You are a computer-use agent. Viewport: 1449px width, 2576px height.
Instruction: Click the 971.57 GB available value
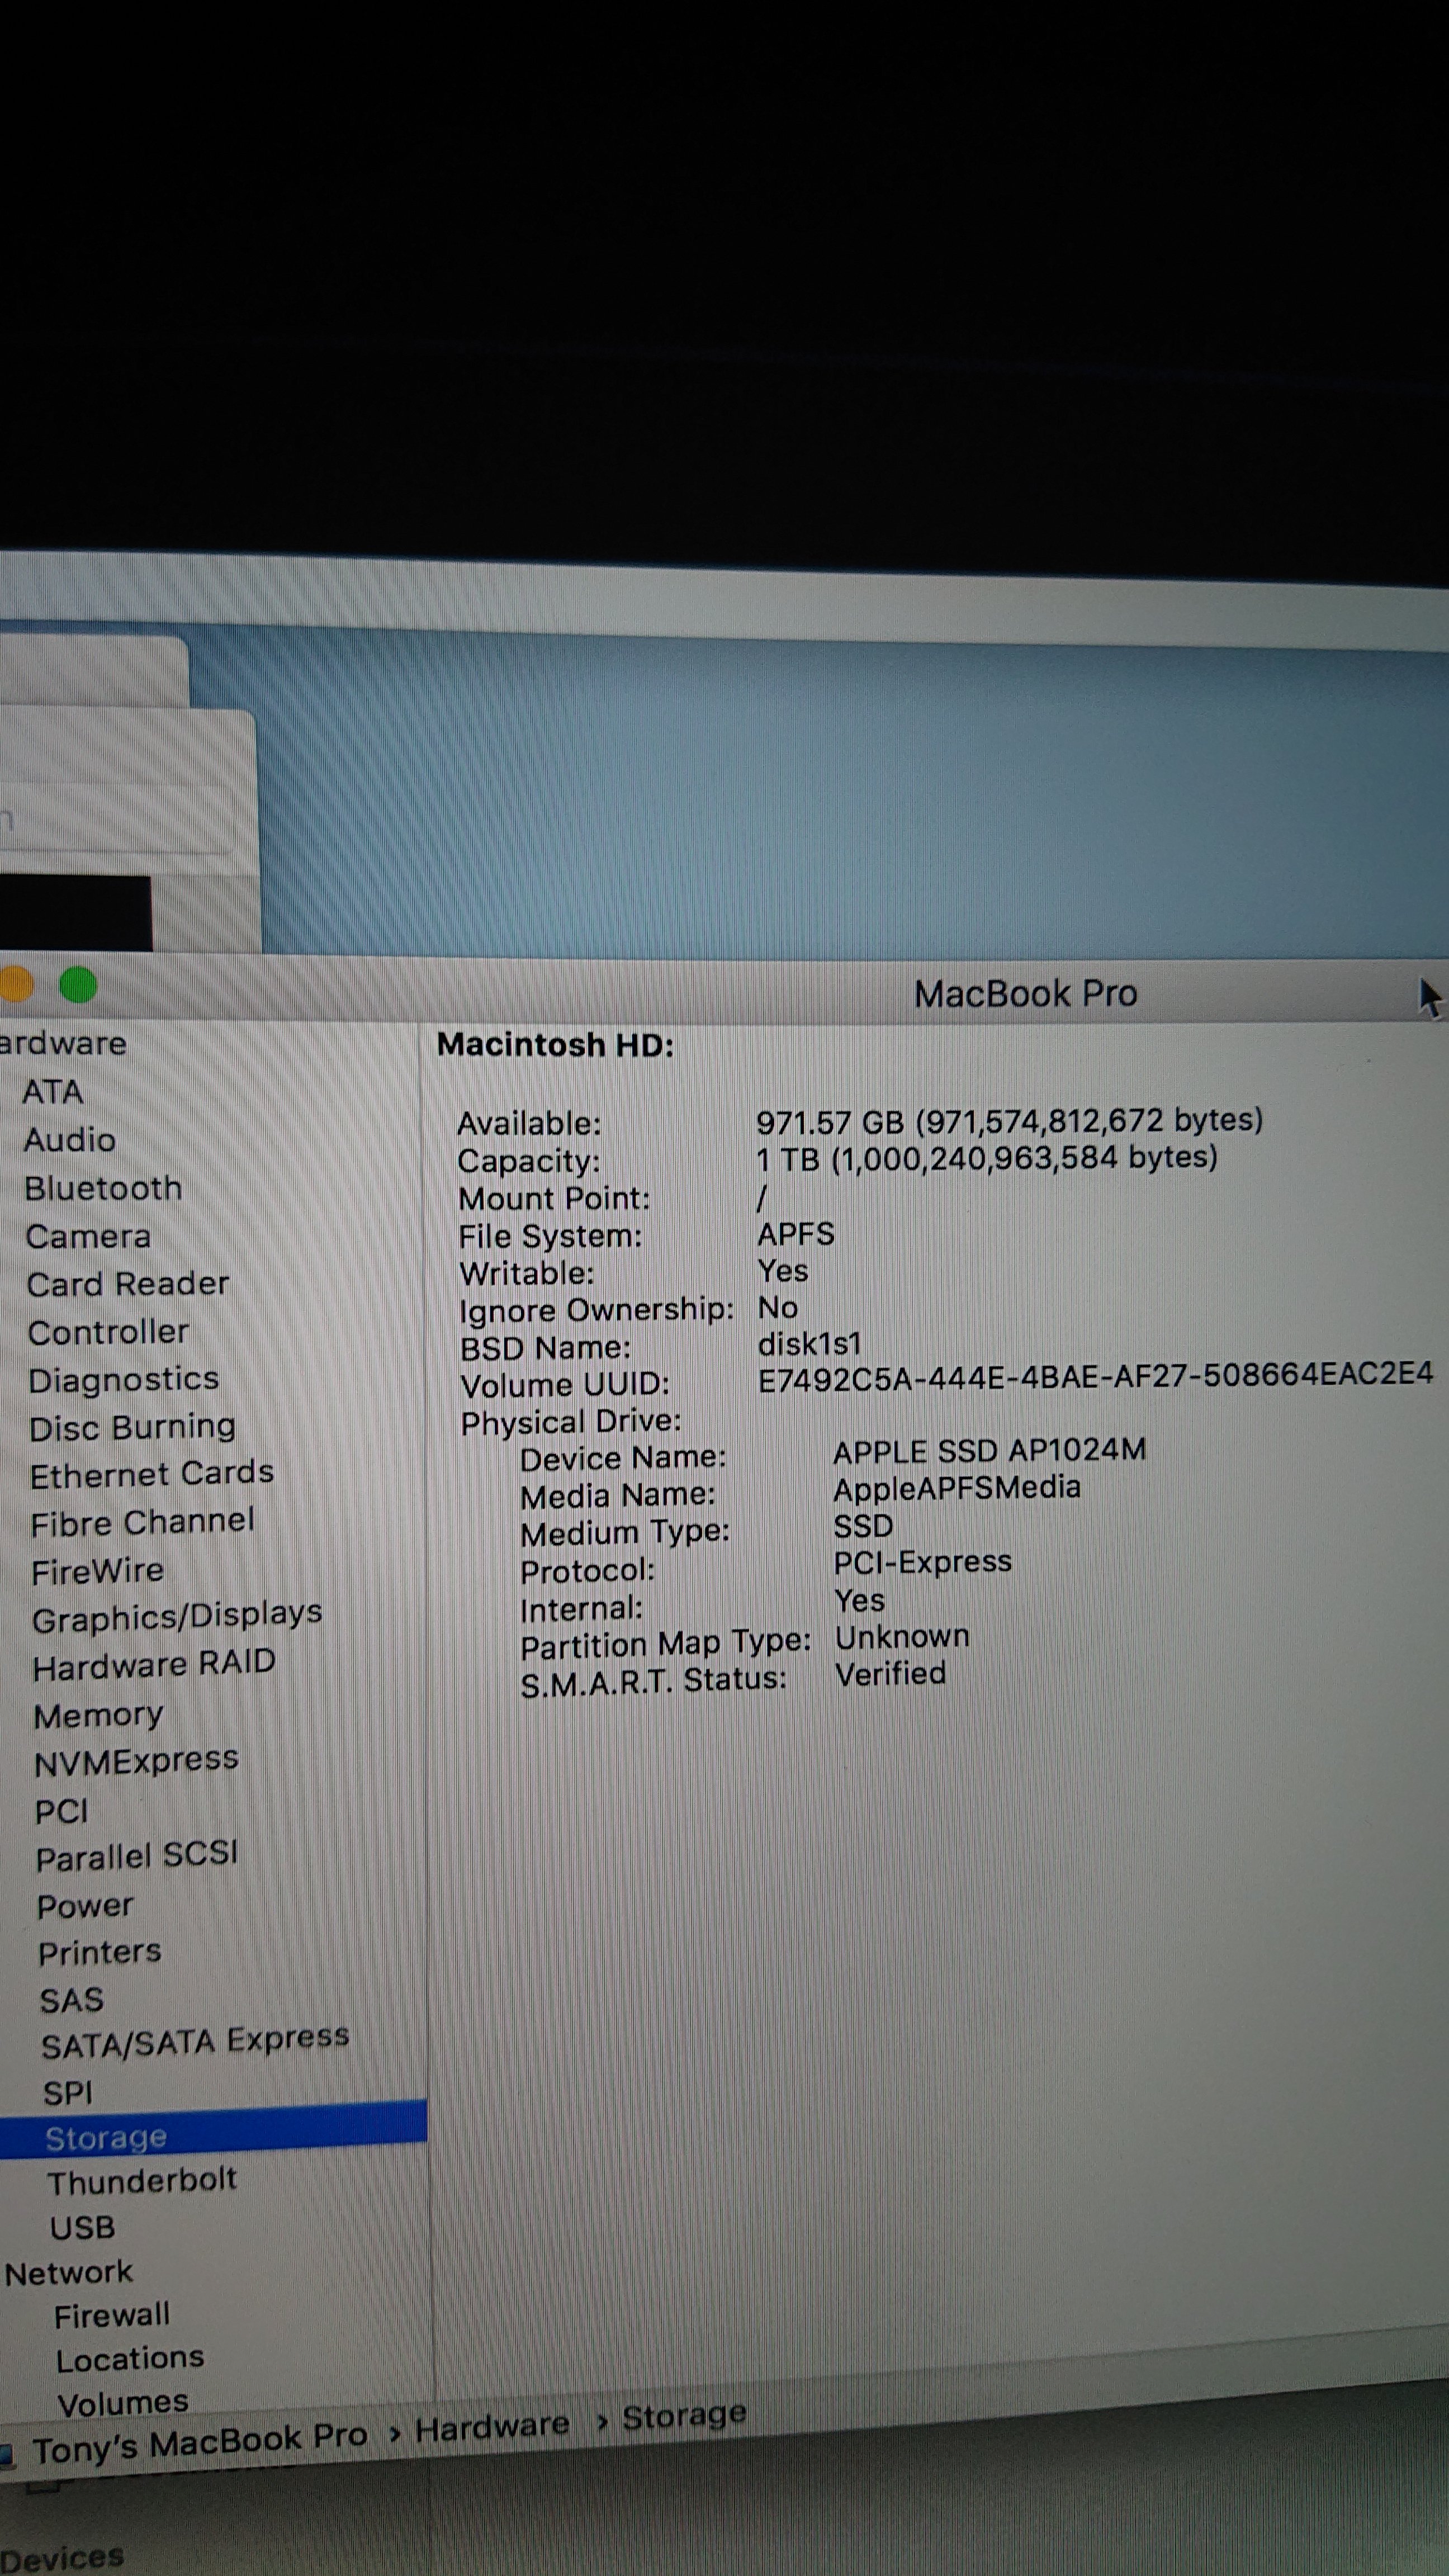tap(1009, 1121)
